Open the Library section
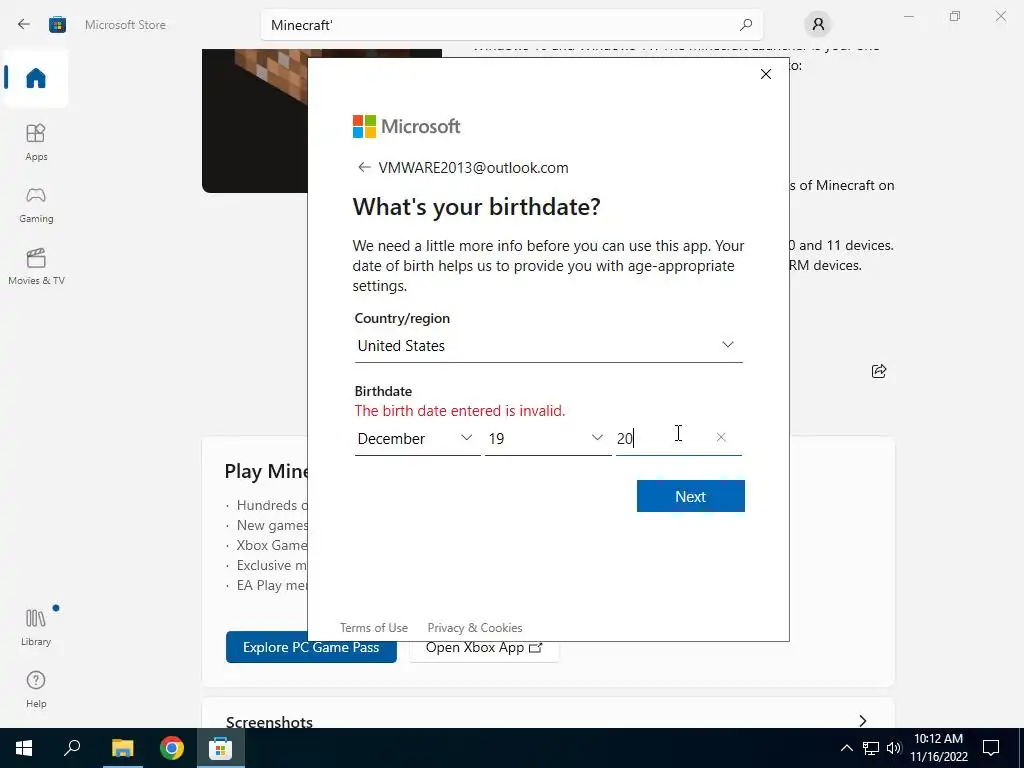The width and height of the screenshot is (1024, 768). point(36,627)
